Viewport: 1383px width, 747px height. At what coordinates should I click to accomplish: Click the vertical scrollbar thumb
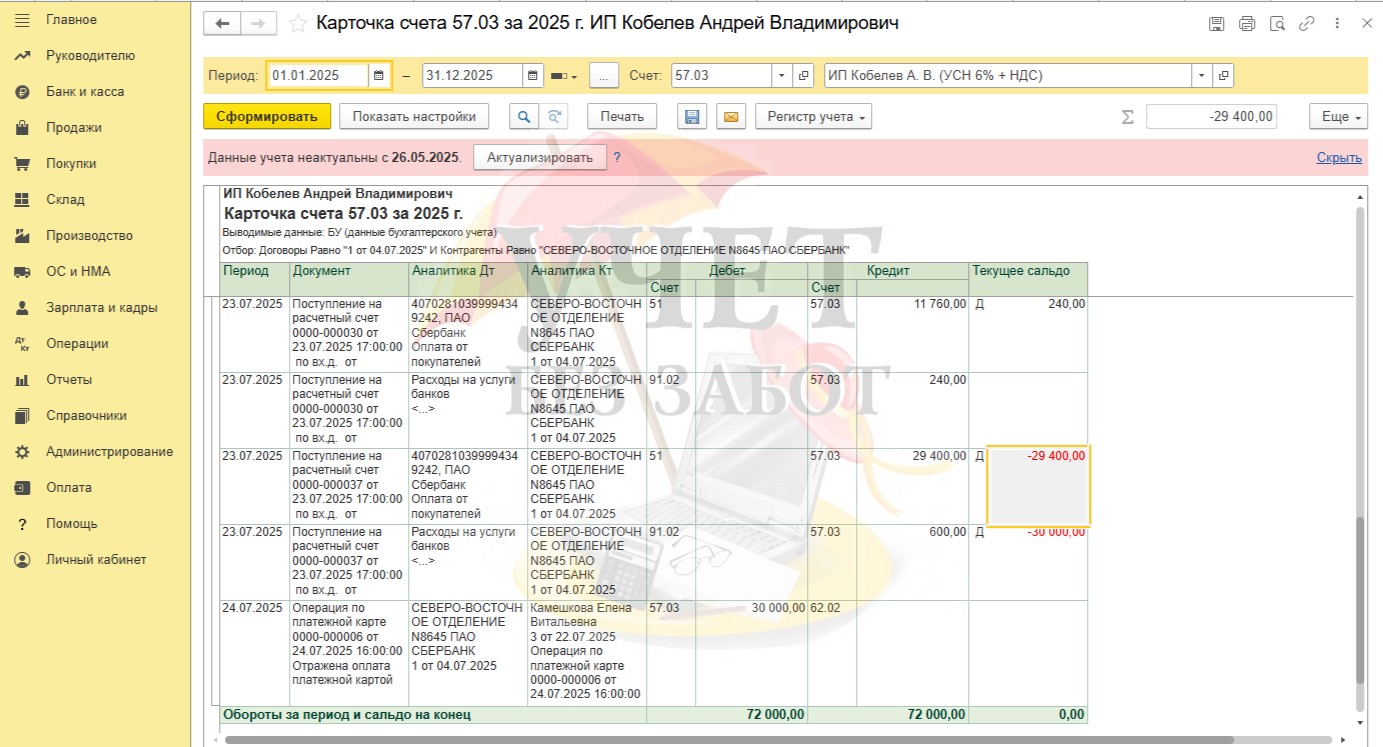click(1360, 600)
